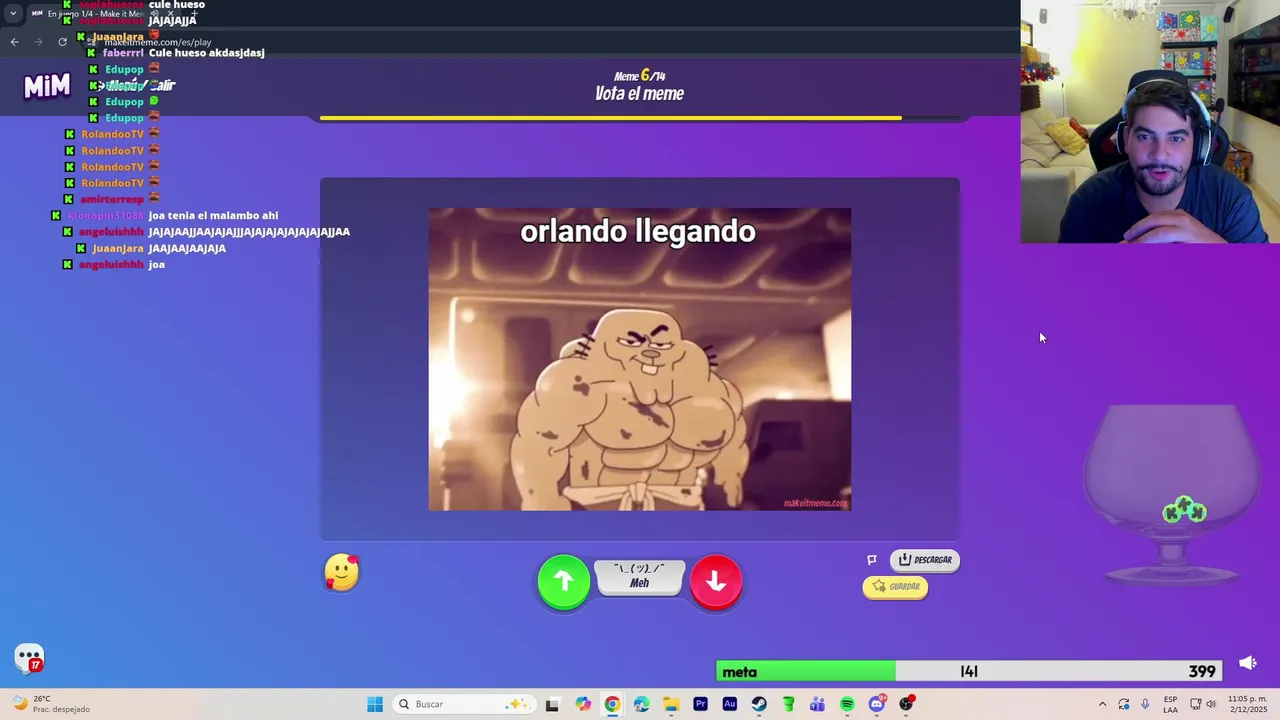This screenshot has width=1280, height=720.
Task: Open OBS Studio from taskbar
Action: click(906, 704)
